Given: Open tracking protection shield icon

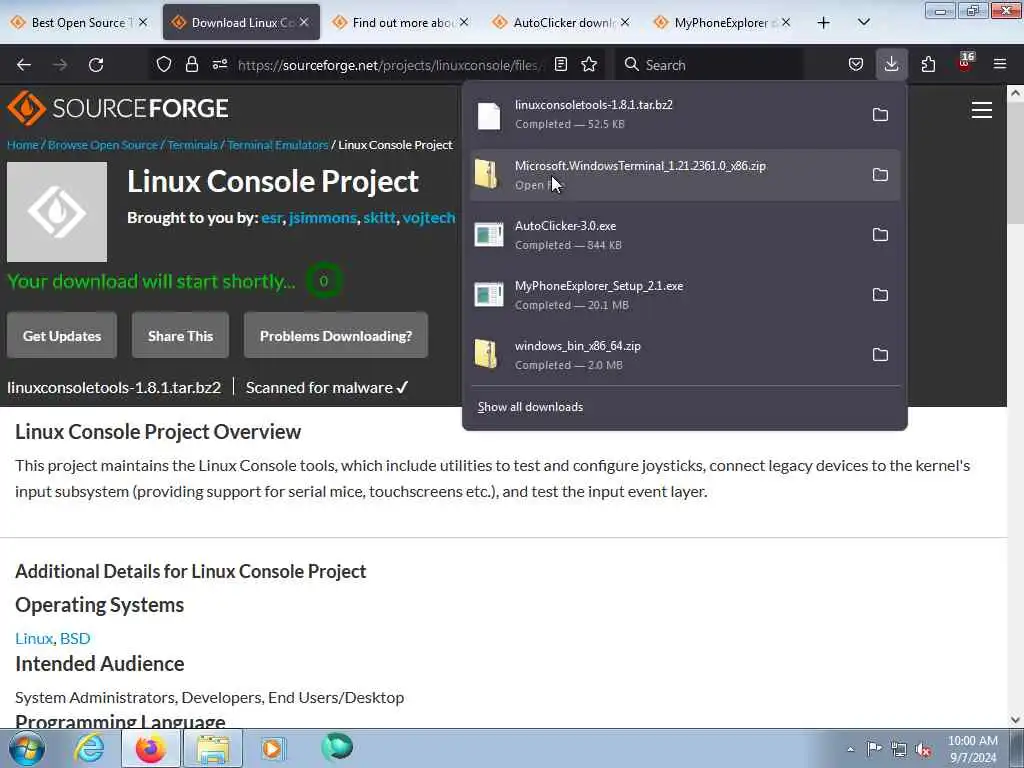Looking at the screenshot, I should (x=164, y=64).
